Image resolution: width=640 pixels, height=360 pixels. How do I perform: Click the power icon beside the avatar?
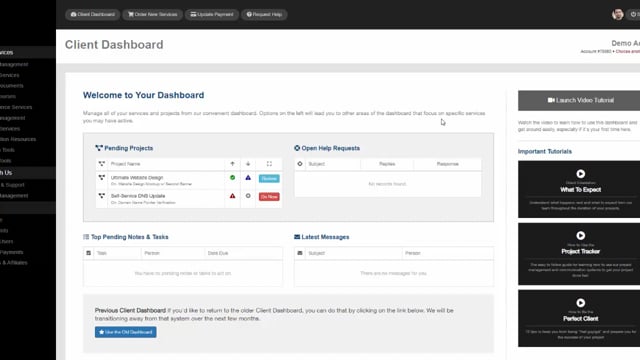point(634,14)
